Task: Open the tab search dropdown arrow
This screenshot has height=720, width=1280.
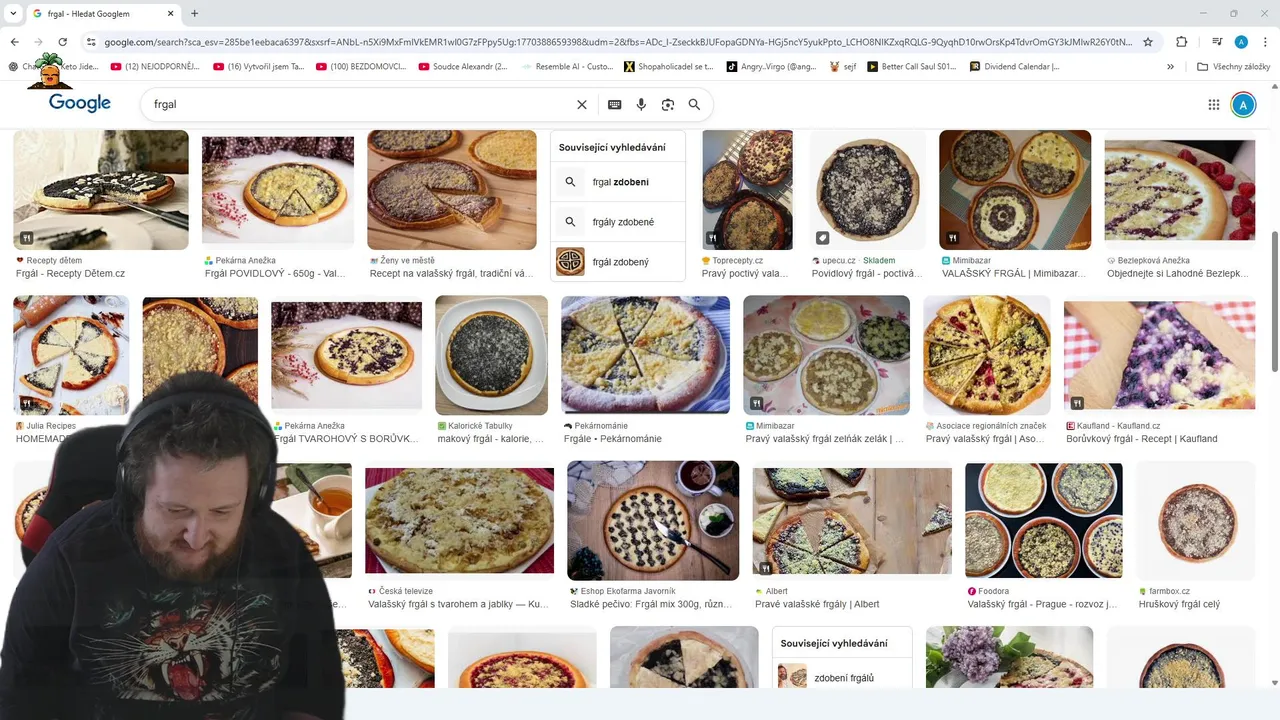Action: 14,13
